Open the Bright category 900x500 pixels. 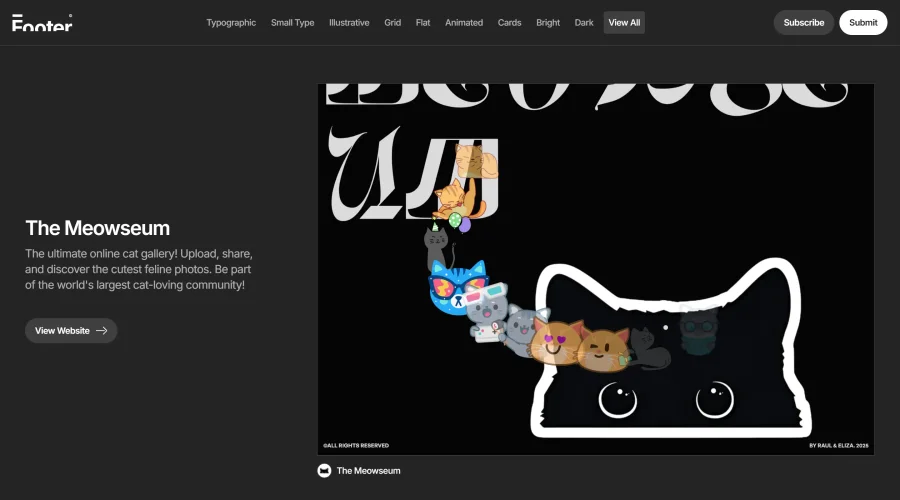pos(548,22)
